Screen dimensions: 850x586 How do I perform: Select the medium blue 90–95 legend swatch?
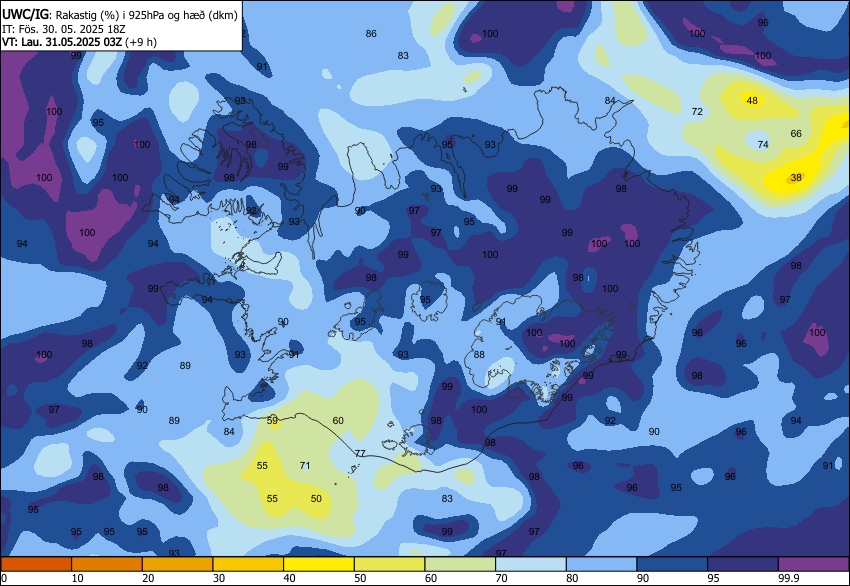pos(672,564)
